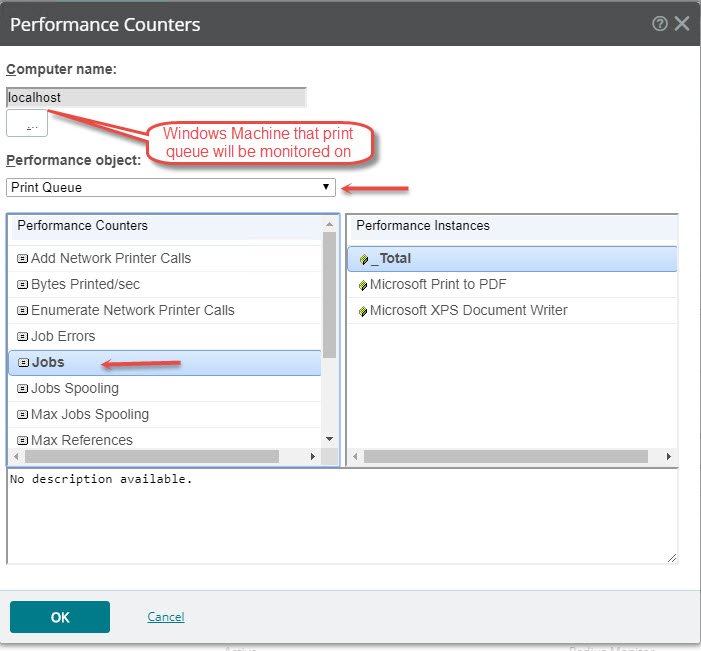
Task: Open the computer browse ellipsis button
Action: pyautogui.click(x=27, y=124)
